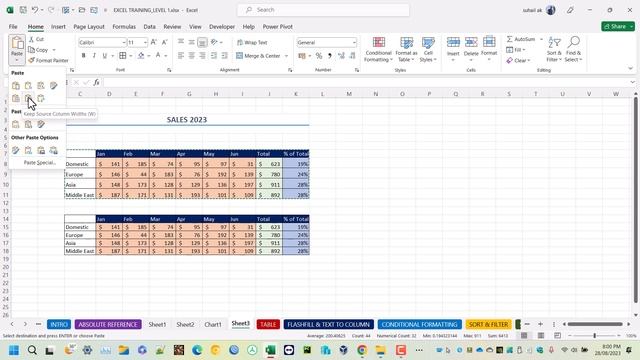Expand the Merge & Center dropdown arrow
This screenshot has width=640, height=360.
286,56
